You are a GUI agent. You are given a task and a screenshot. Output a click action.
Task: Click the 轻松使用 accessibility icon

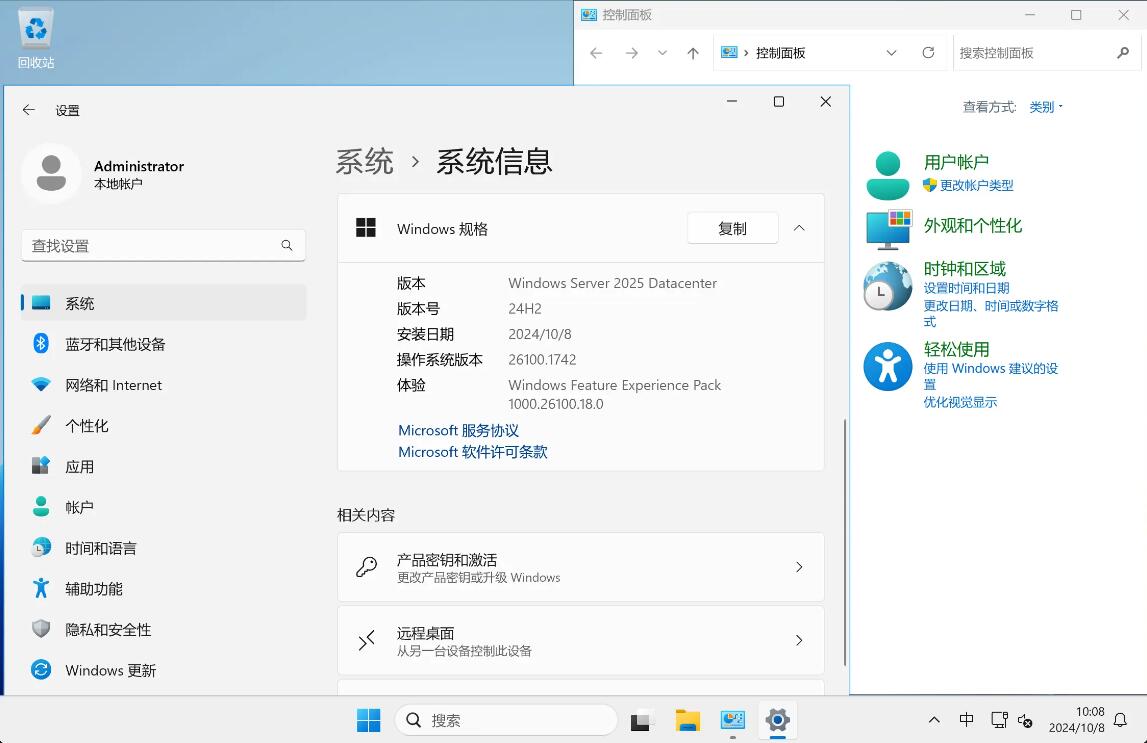[888, 366]
